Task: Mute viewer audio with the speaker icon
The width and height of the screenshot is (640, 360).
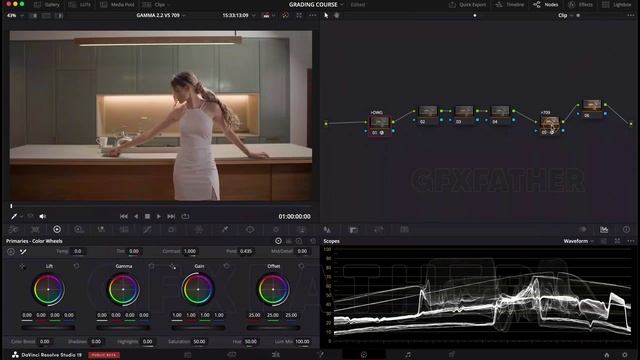Action: [42, 216]
